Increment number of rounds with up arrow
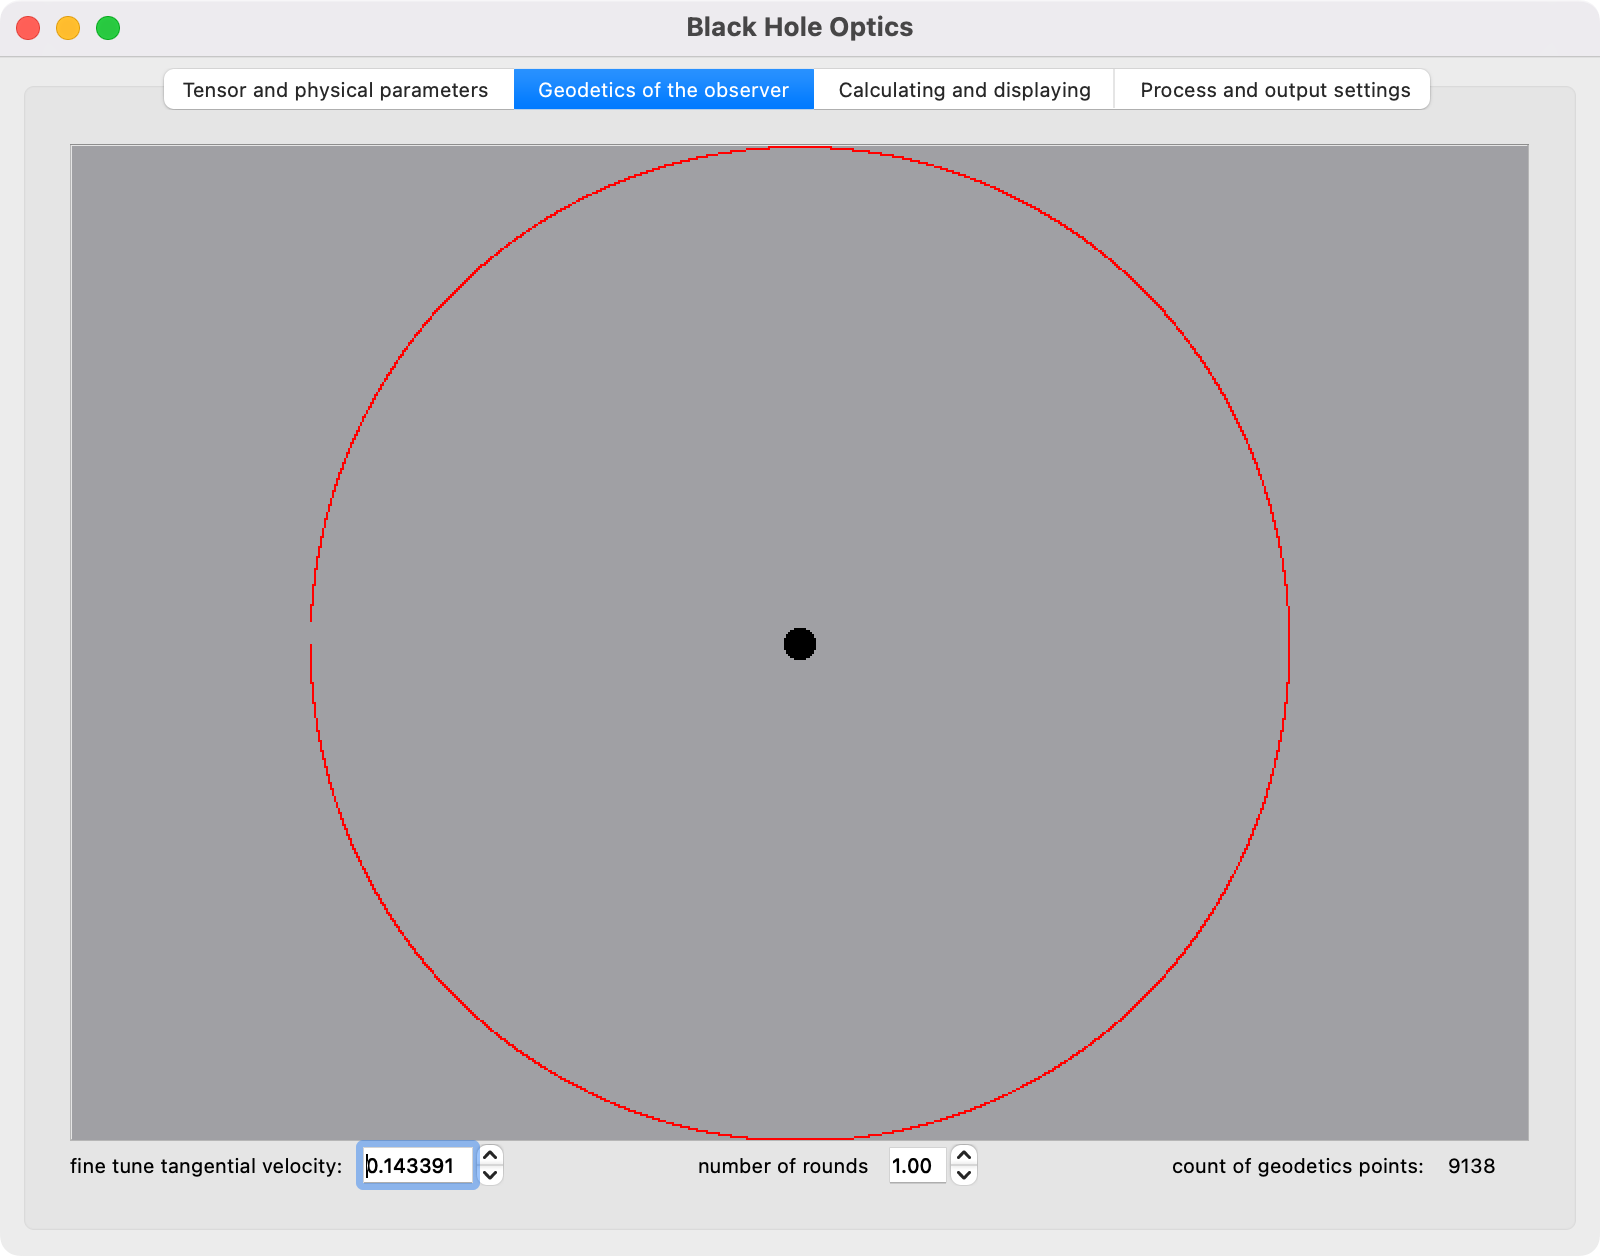Screen dimensions: 1600x1256 pyautogui.click(x=963, y=1155)
